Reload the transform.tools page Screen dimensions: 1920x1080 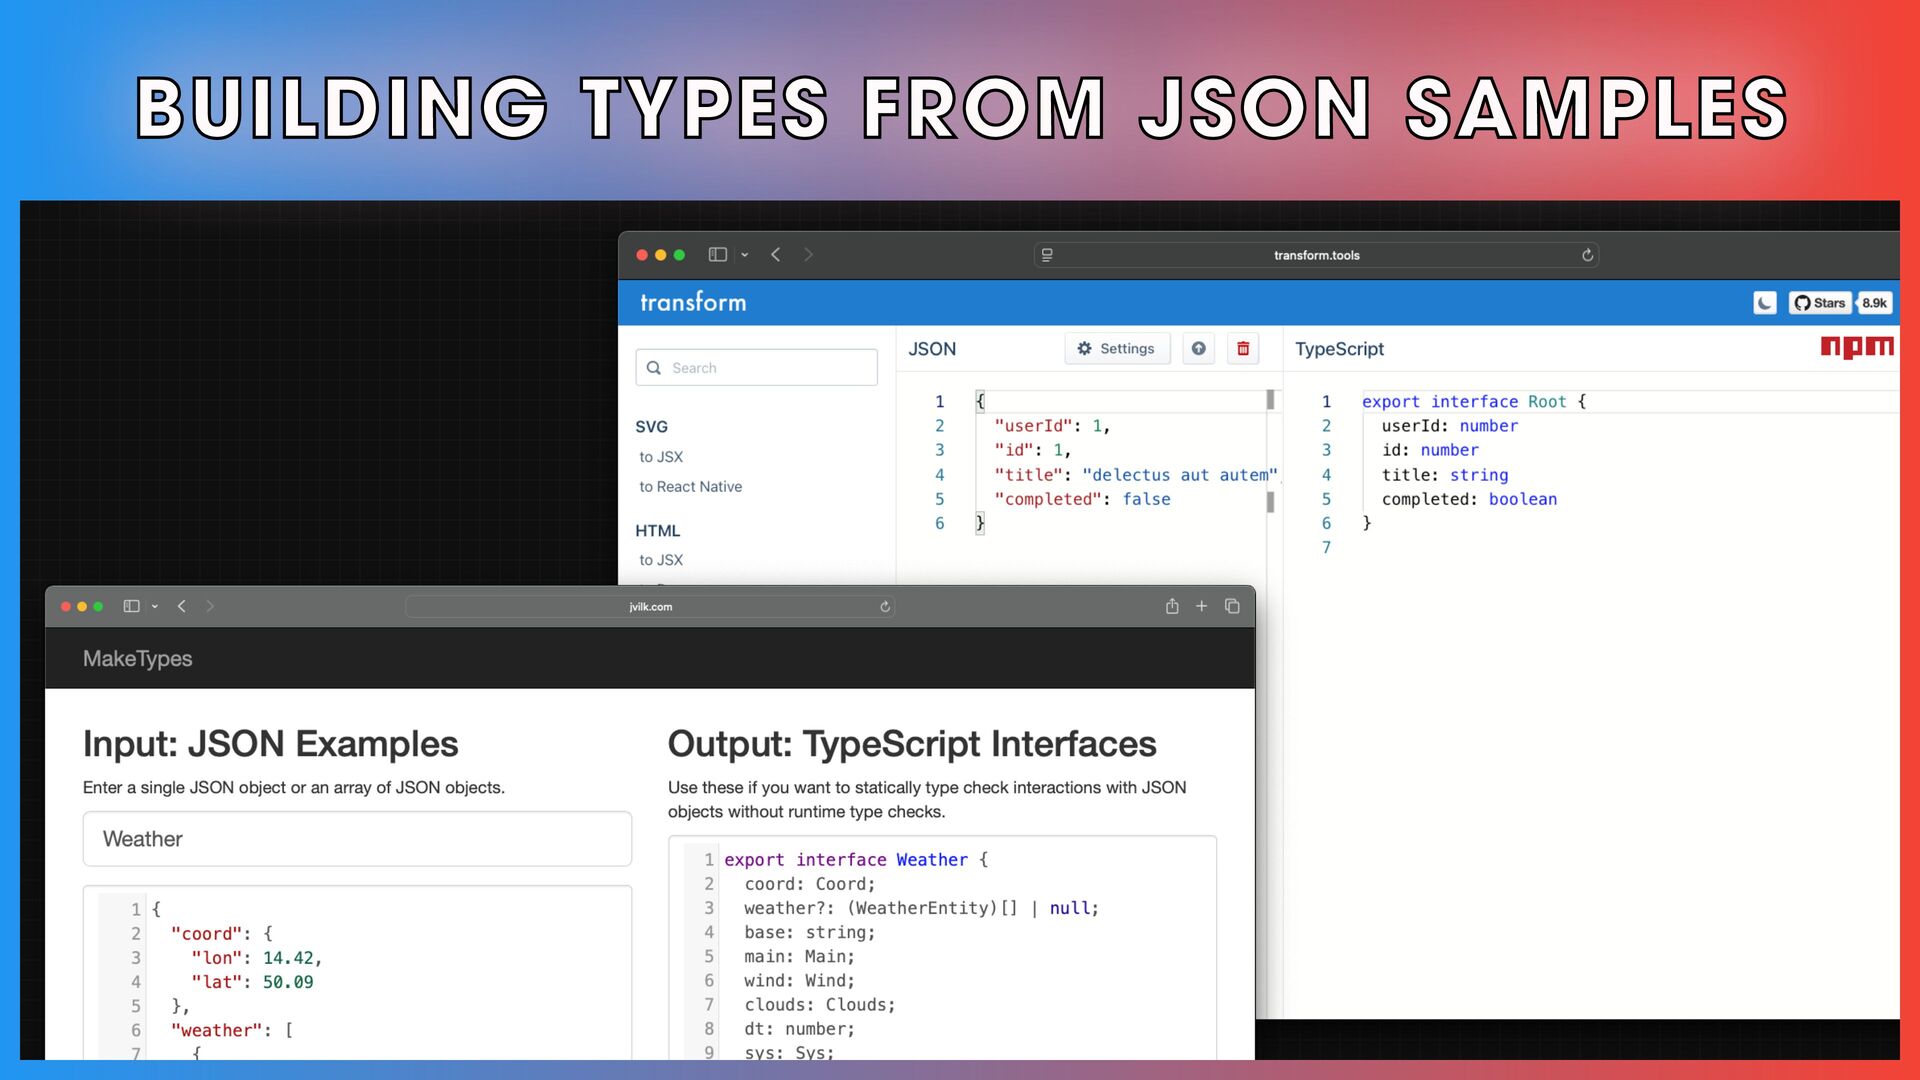1587,255
